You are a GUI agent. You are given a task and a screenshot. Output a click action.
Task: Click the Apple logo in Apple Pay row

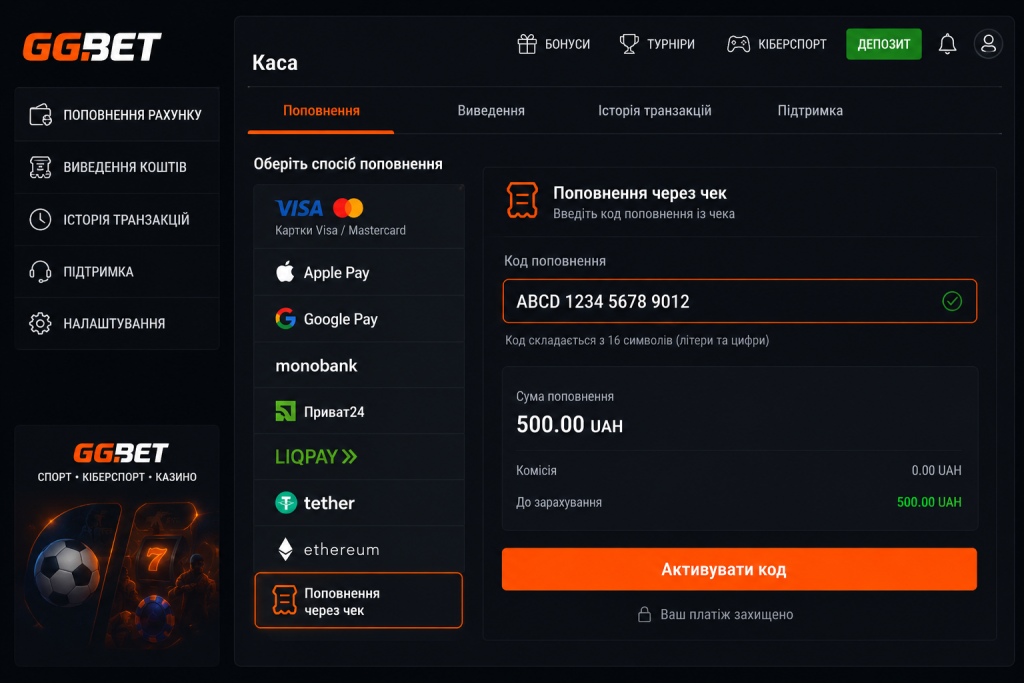coord(285,271)
